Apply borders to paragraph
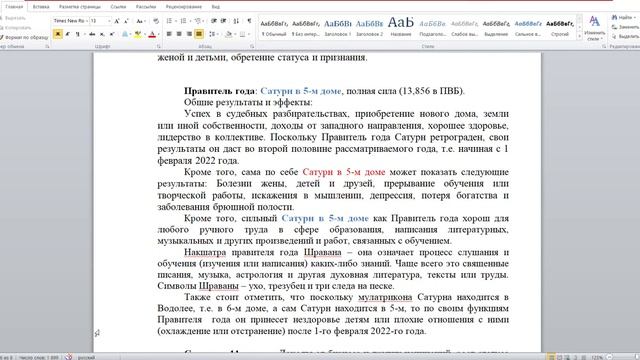The width and height of the screenshot is (640, 360). (242, 34)
